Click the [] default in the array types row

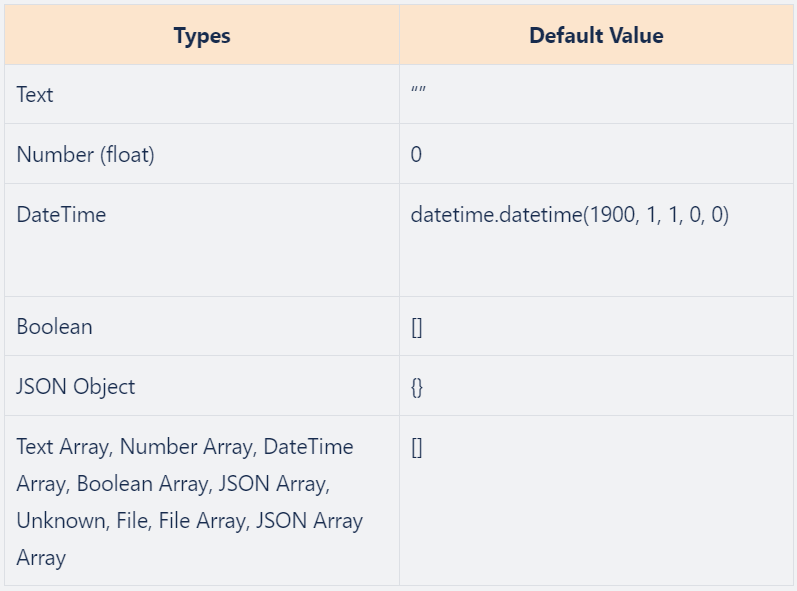(x=416, y=447)
